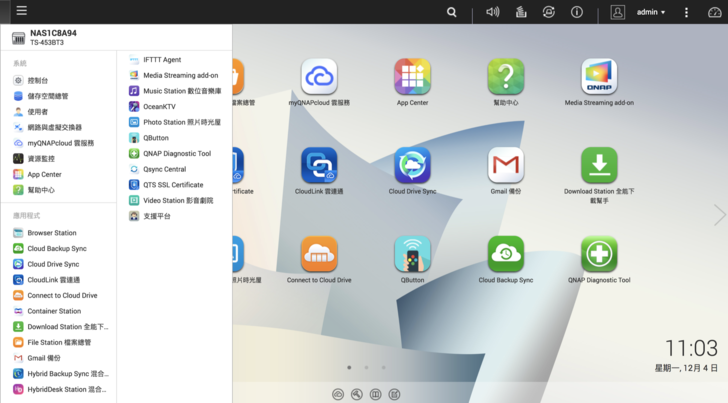Click the utility tools bottom dock icon
The height and width of the screenshot is (403, 728).
[357, 394]
